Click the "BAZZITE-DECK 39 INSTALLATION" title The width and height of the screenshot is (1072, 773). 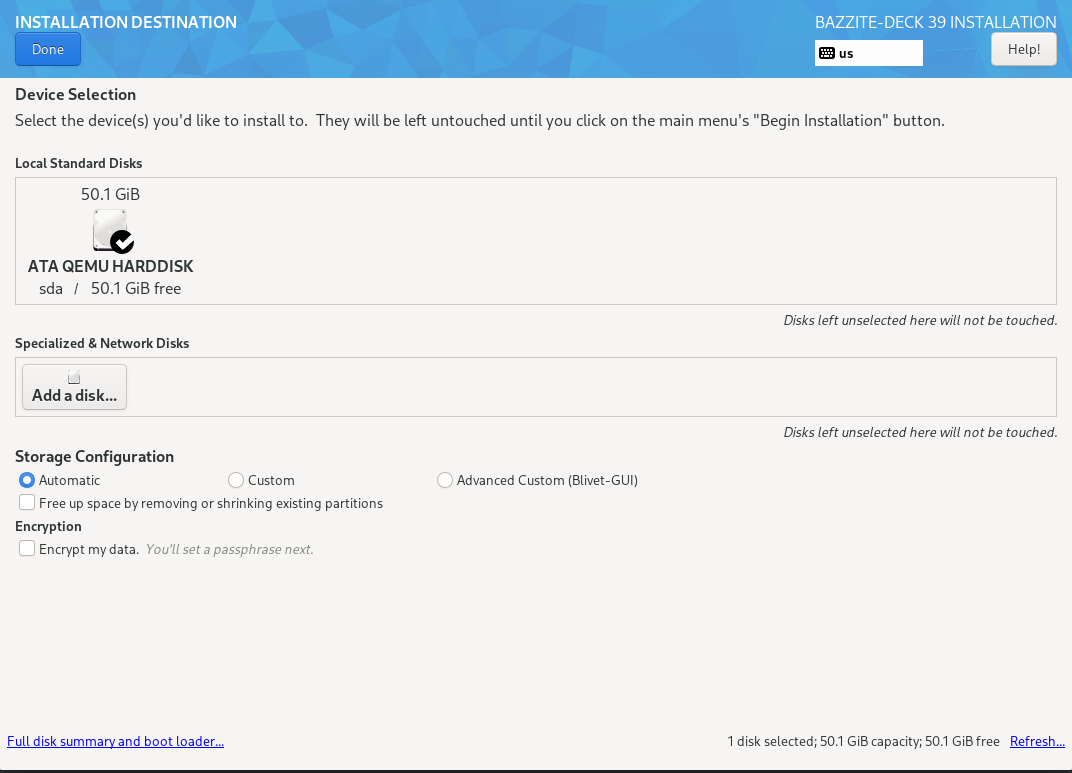click(935, 22)
